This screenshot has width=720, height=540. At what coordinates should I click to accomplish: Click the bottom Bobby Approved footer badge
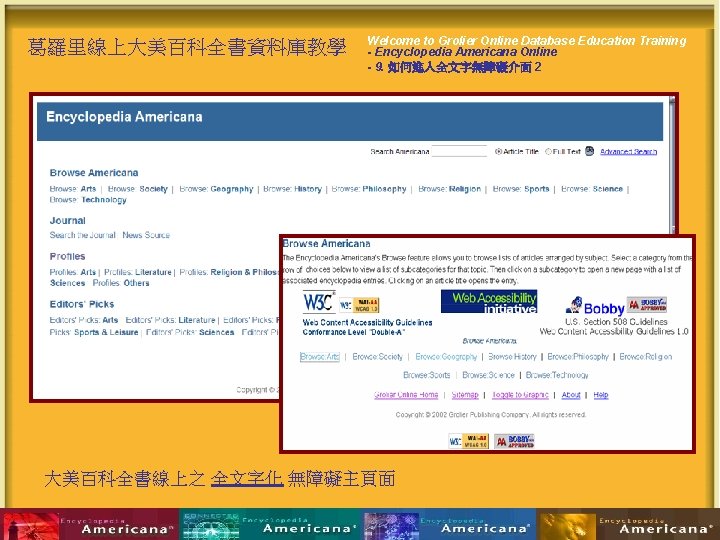coord(514,441)
